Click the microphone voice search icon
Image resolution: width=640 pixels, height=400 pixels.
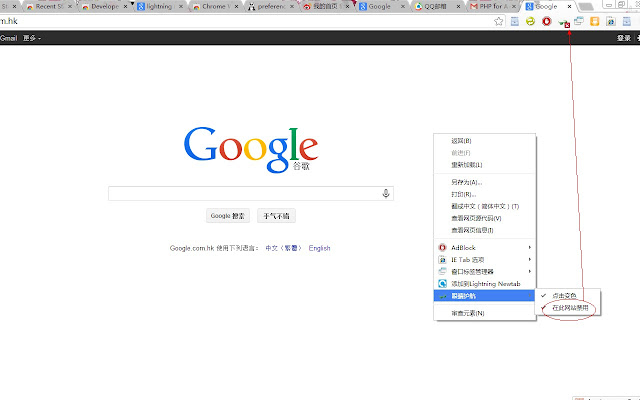[386, 193]
